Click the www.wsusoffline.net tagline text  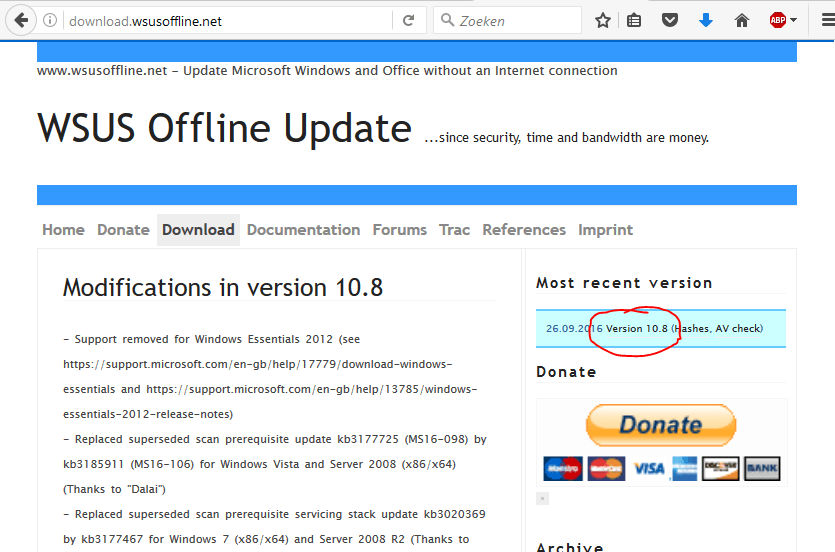(x=327, y=71)
